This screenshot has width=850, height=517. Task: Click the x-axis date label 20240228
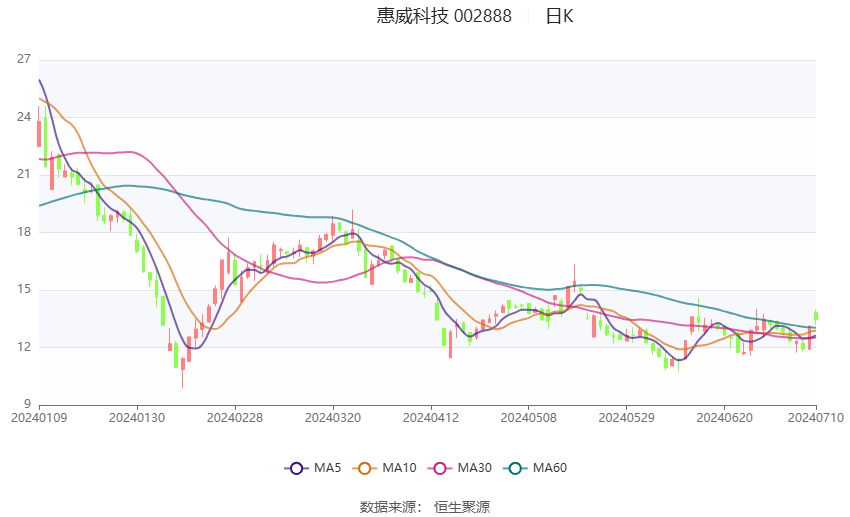coord(235,418)
